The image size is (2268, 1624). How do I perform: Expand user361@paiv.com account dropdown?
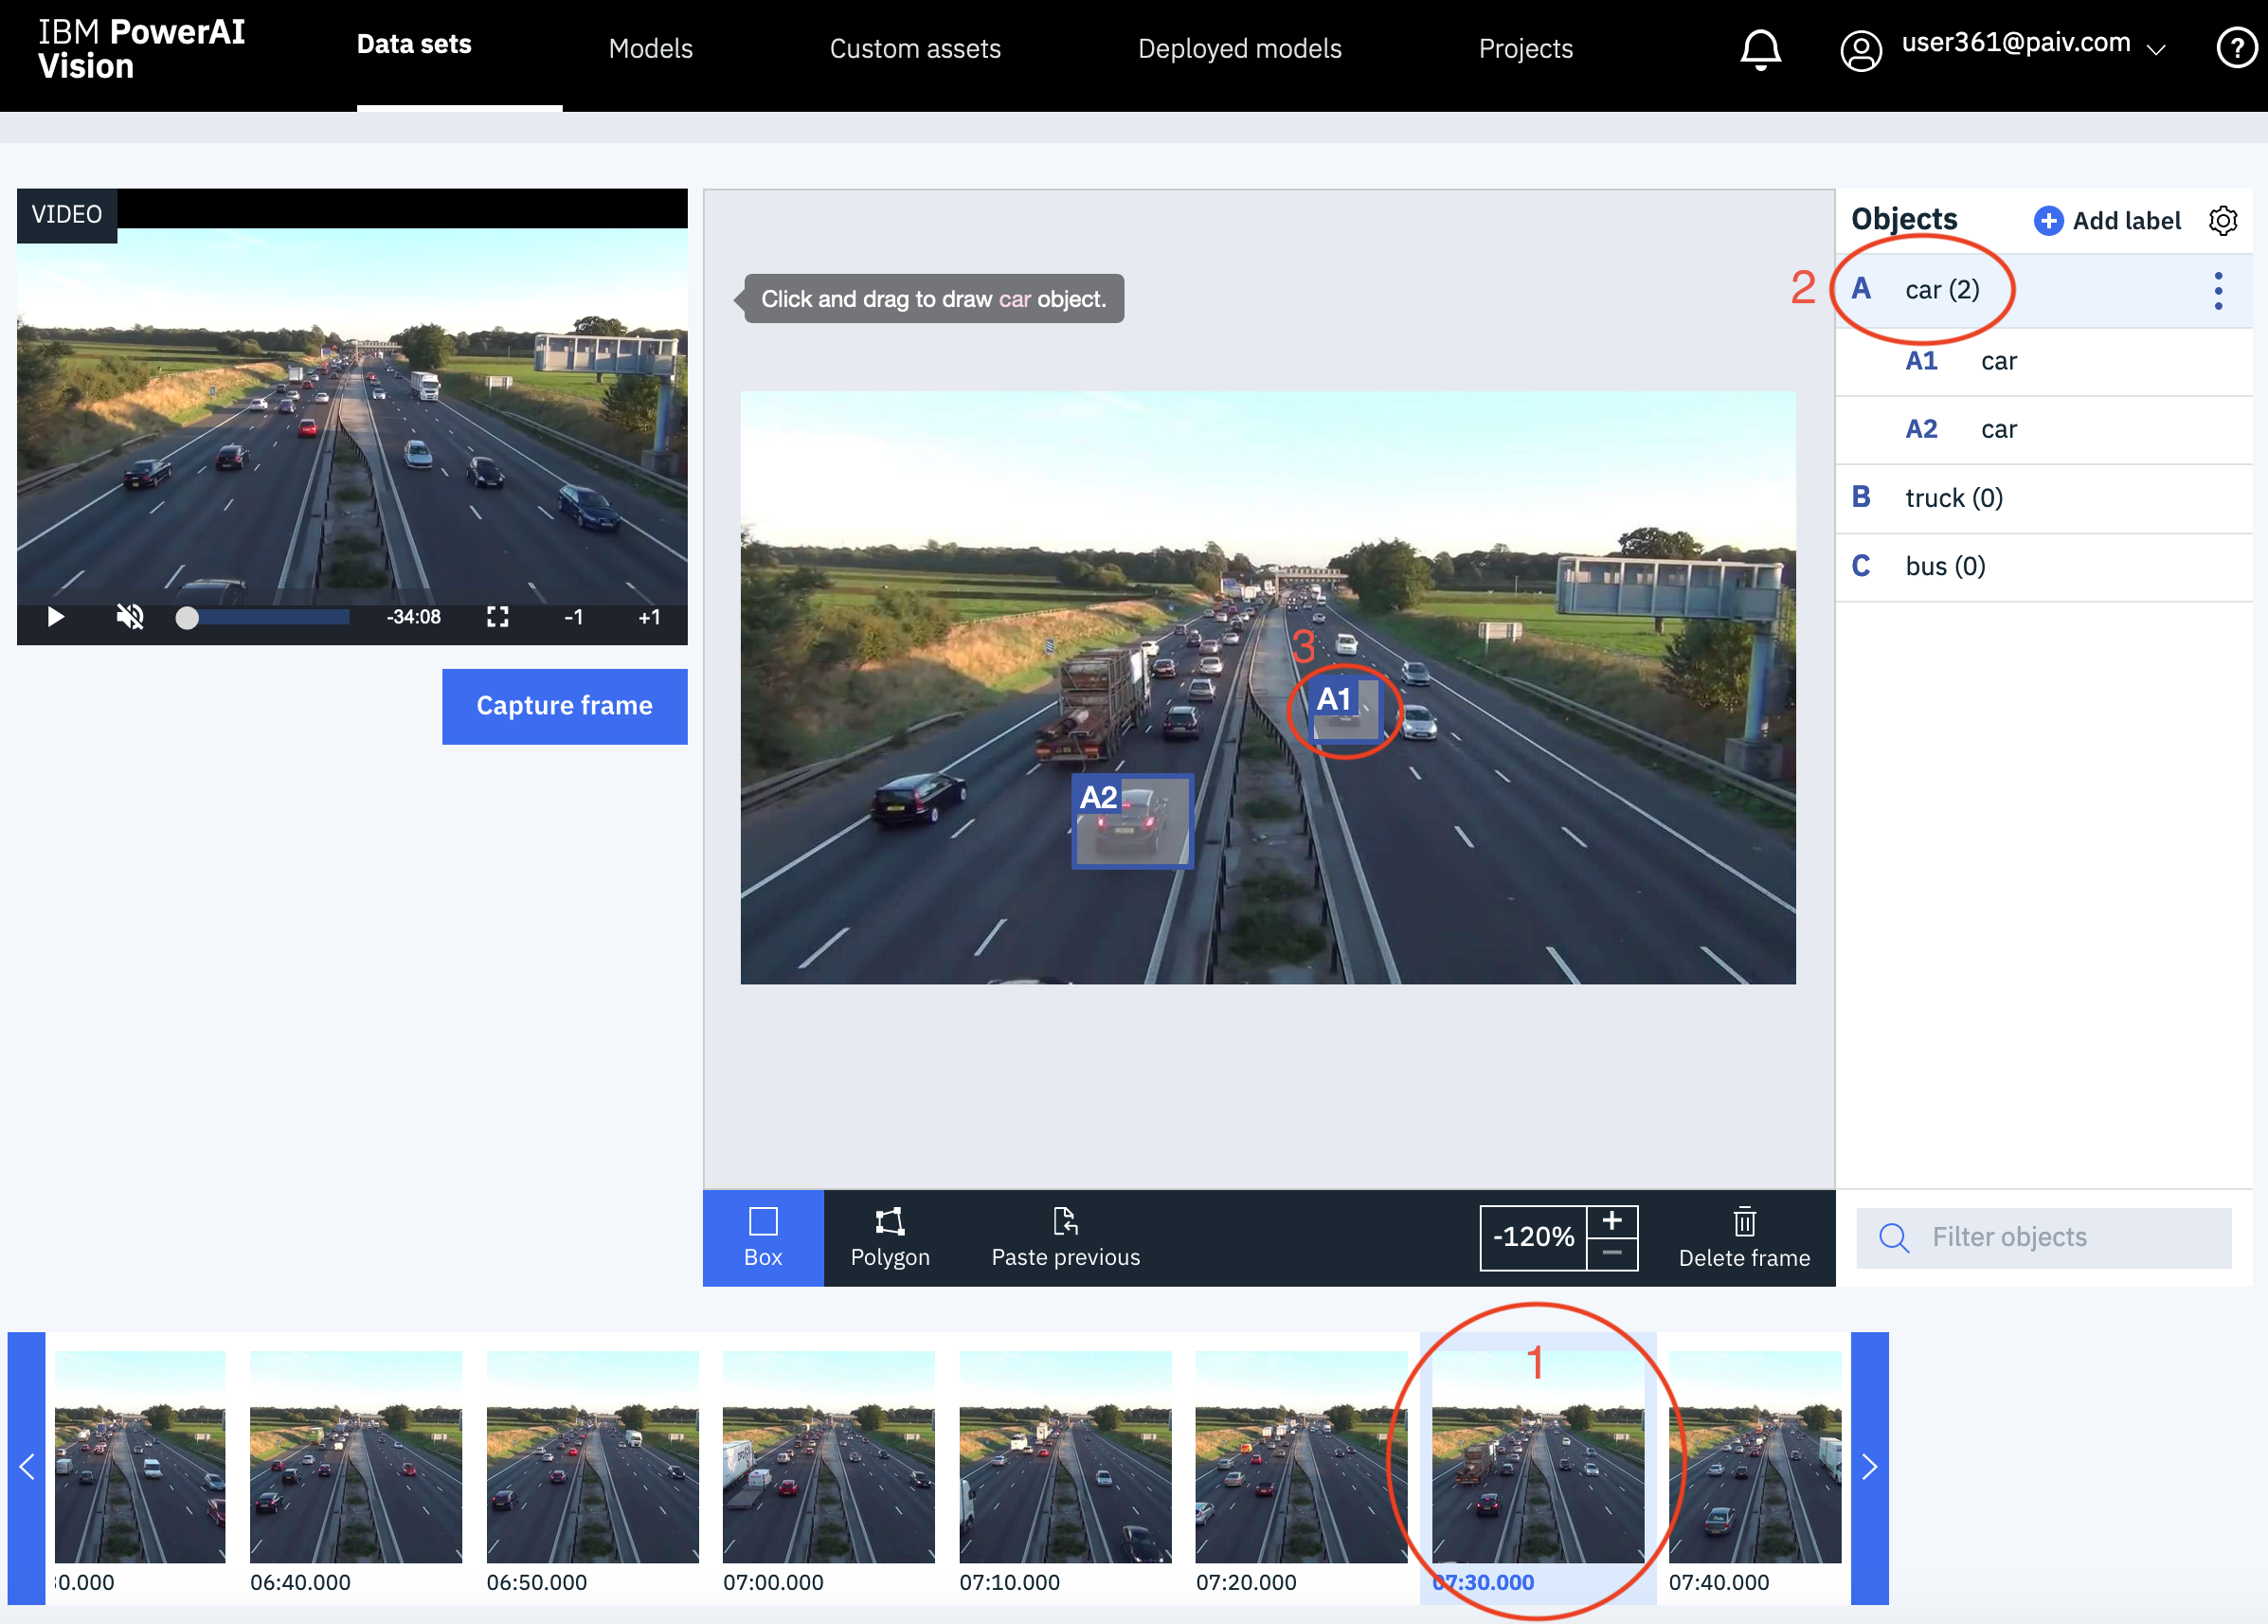point(2157,49)
